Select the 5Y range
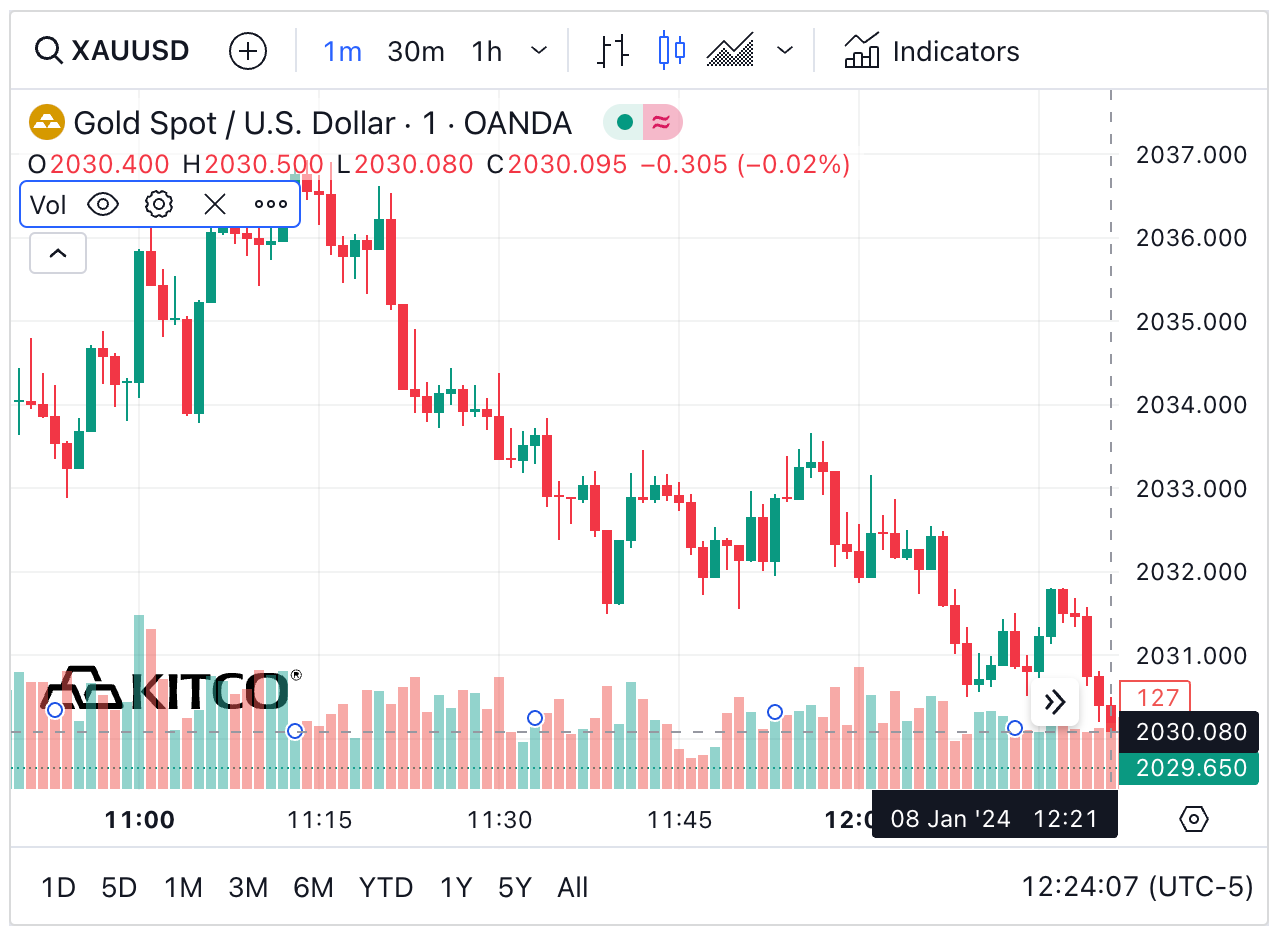This screenshot has width=1280, height=934. point(515,887)
